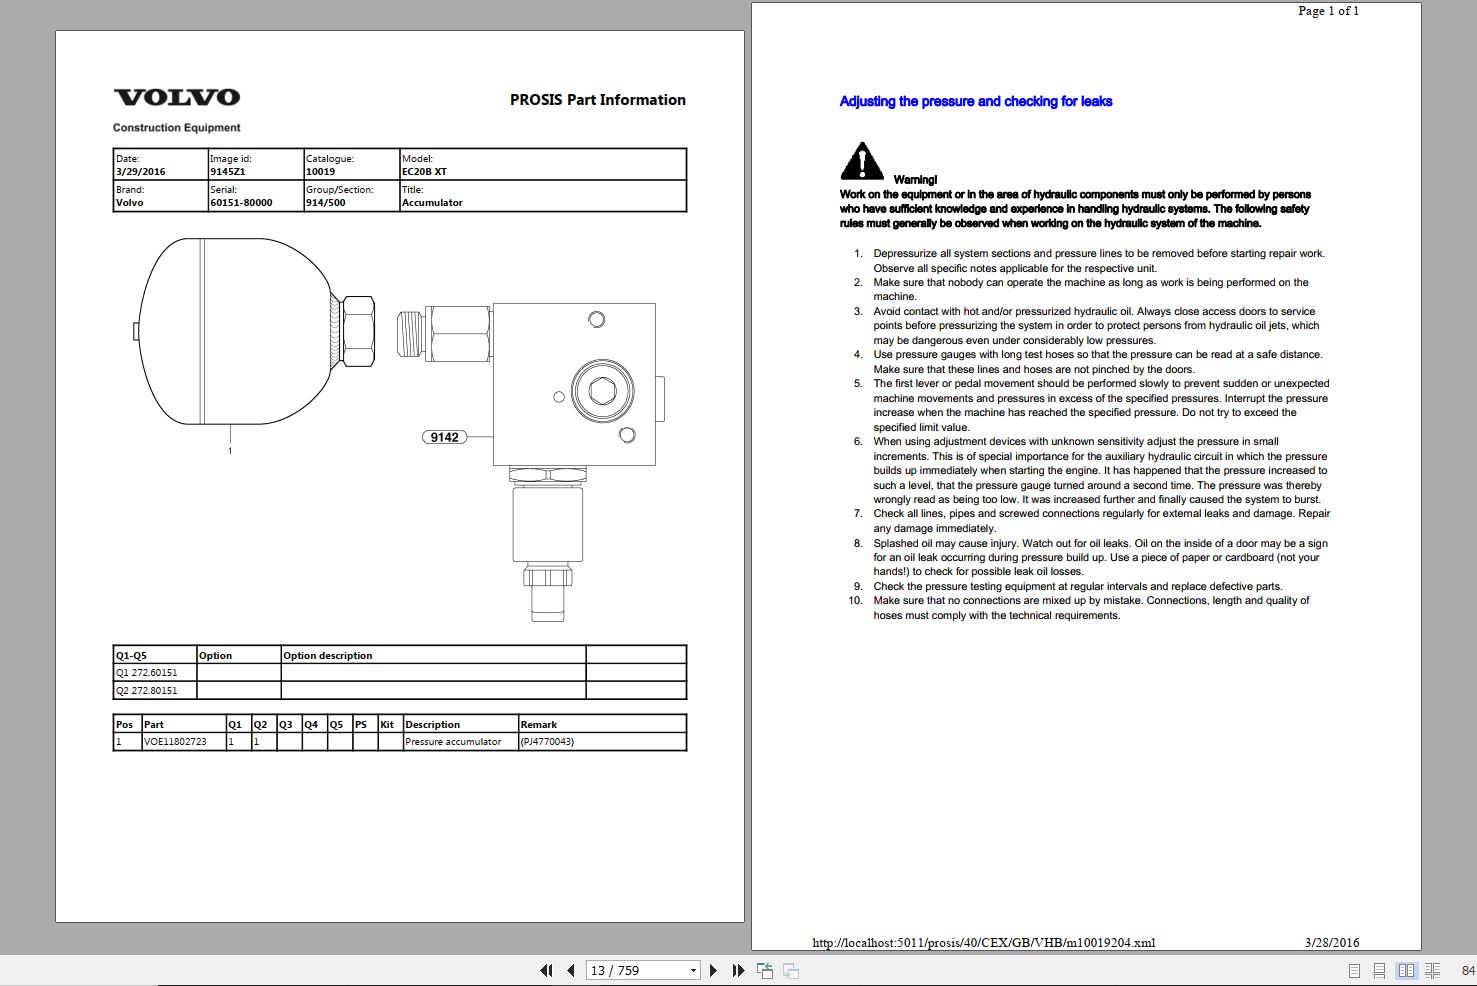
Task: Click the catalogue value 10019
Action: [x=320, y=172]
